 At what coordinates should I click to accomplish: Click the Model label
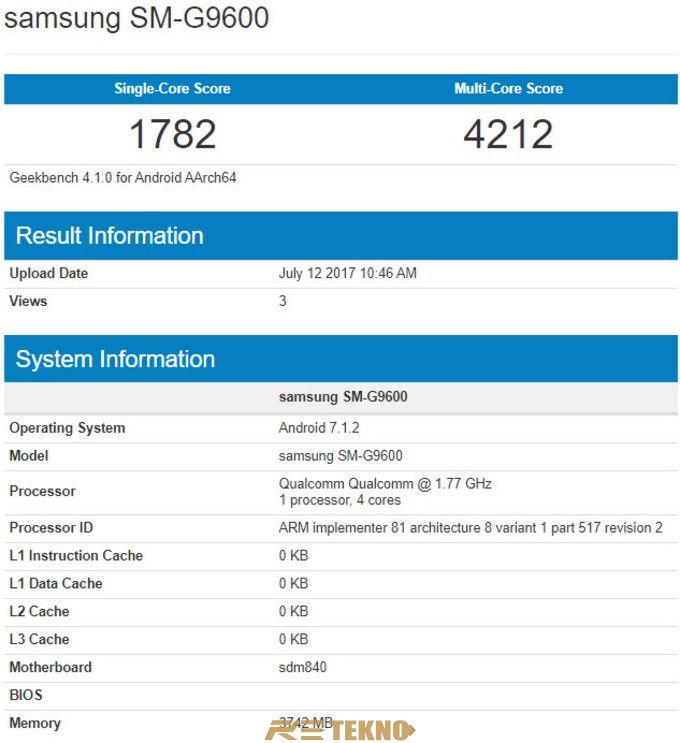coord(29,456)
